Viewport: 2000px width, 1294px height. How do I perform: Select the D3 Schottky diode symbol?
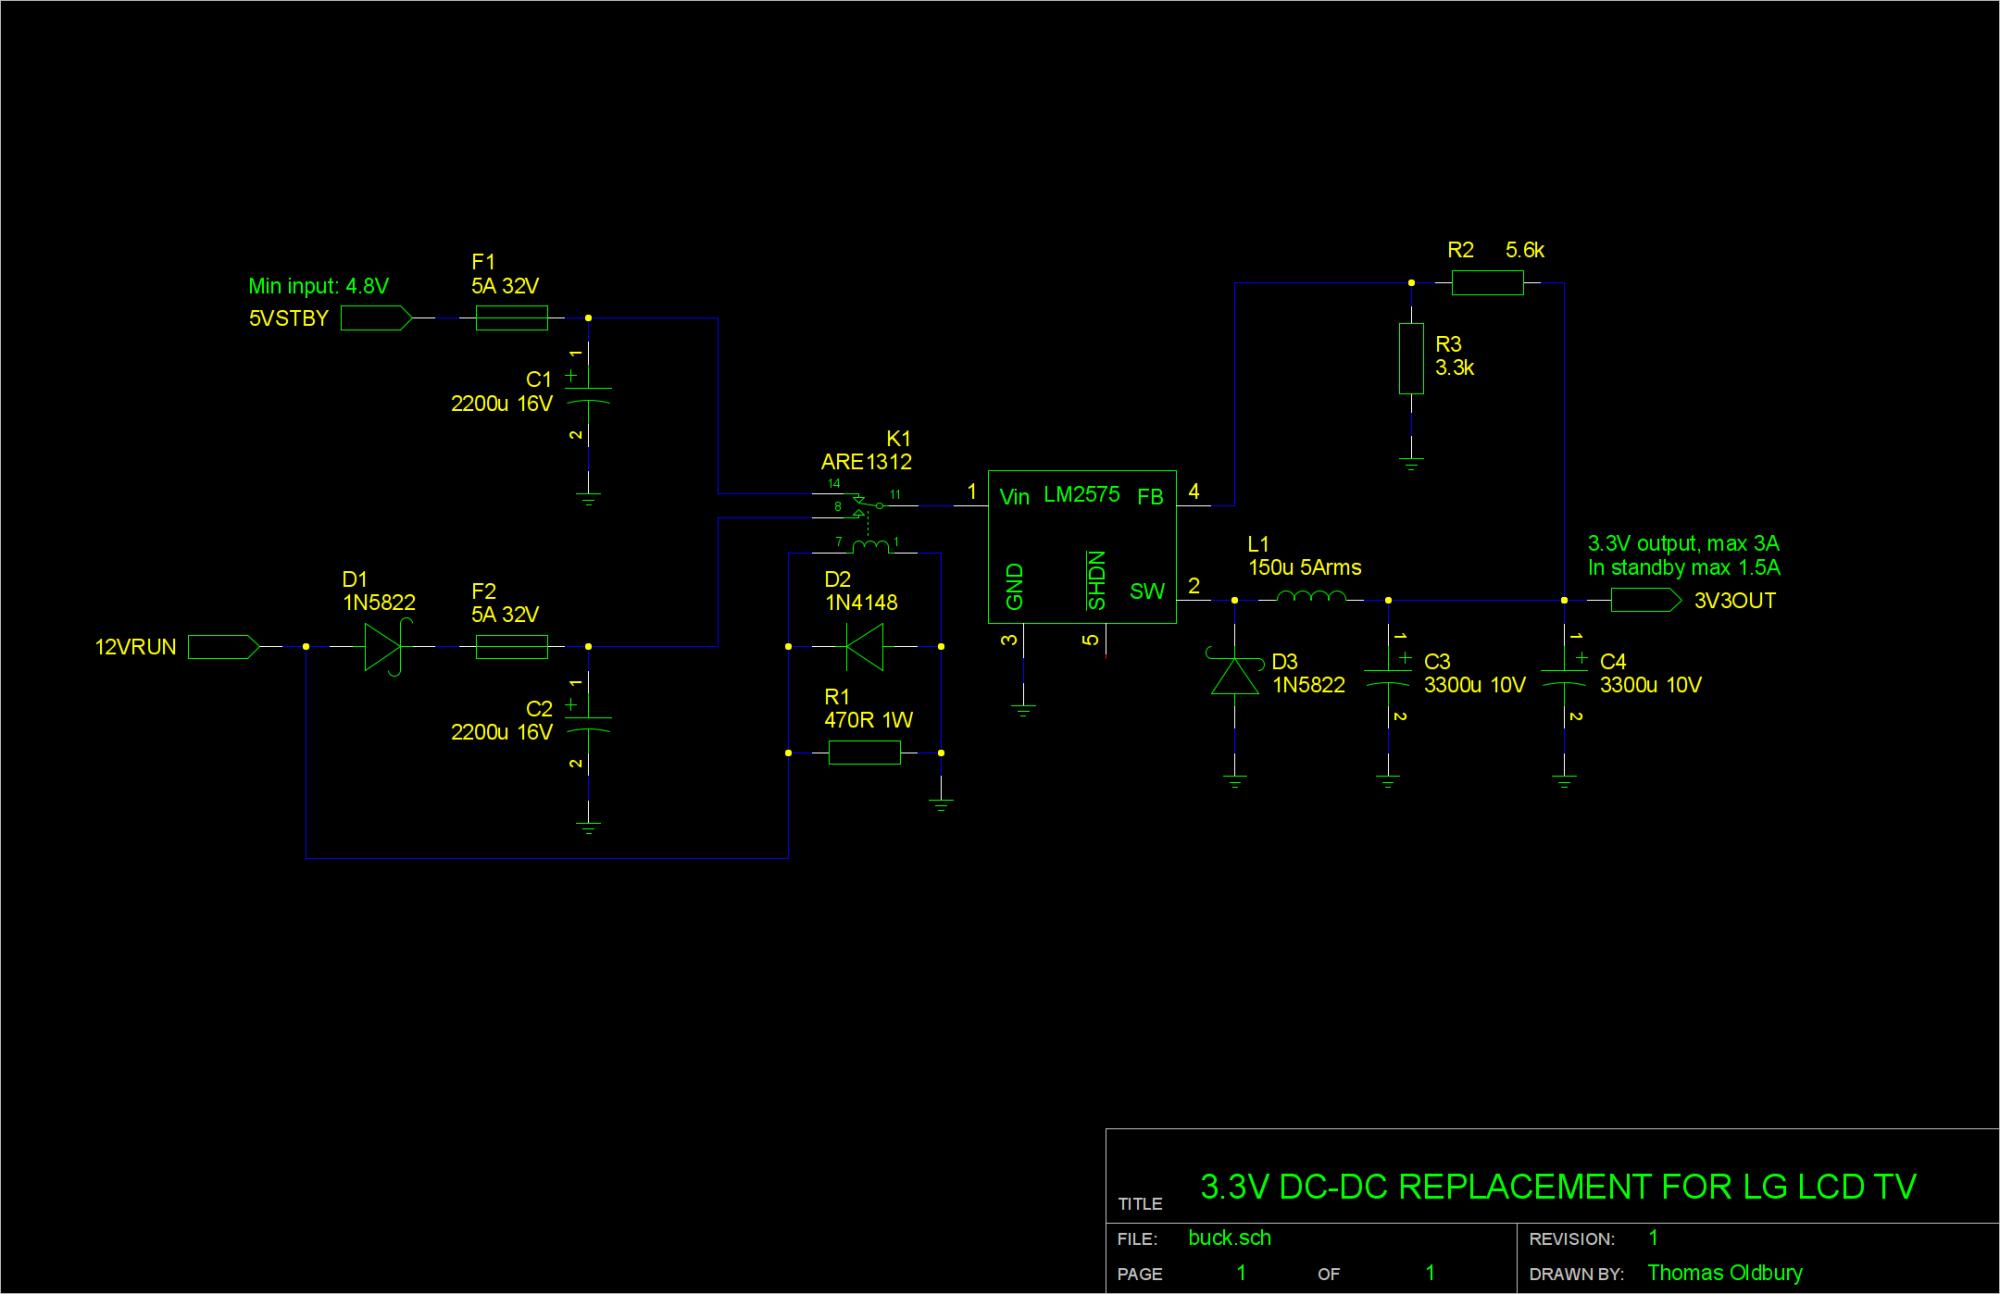pos(1235,676)
